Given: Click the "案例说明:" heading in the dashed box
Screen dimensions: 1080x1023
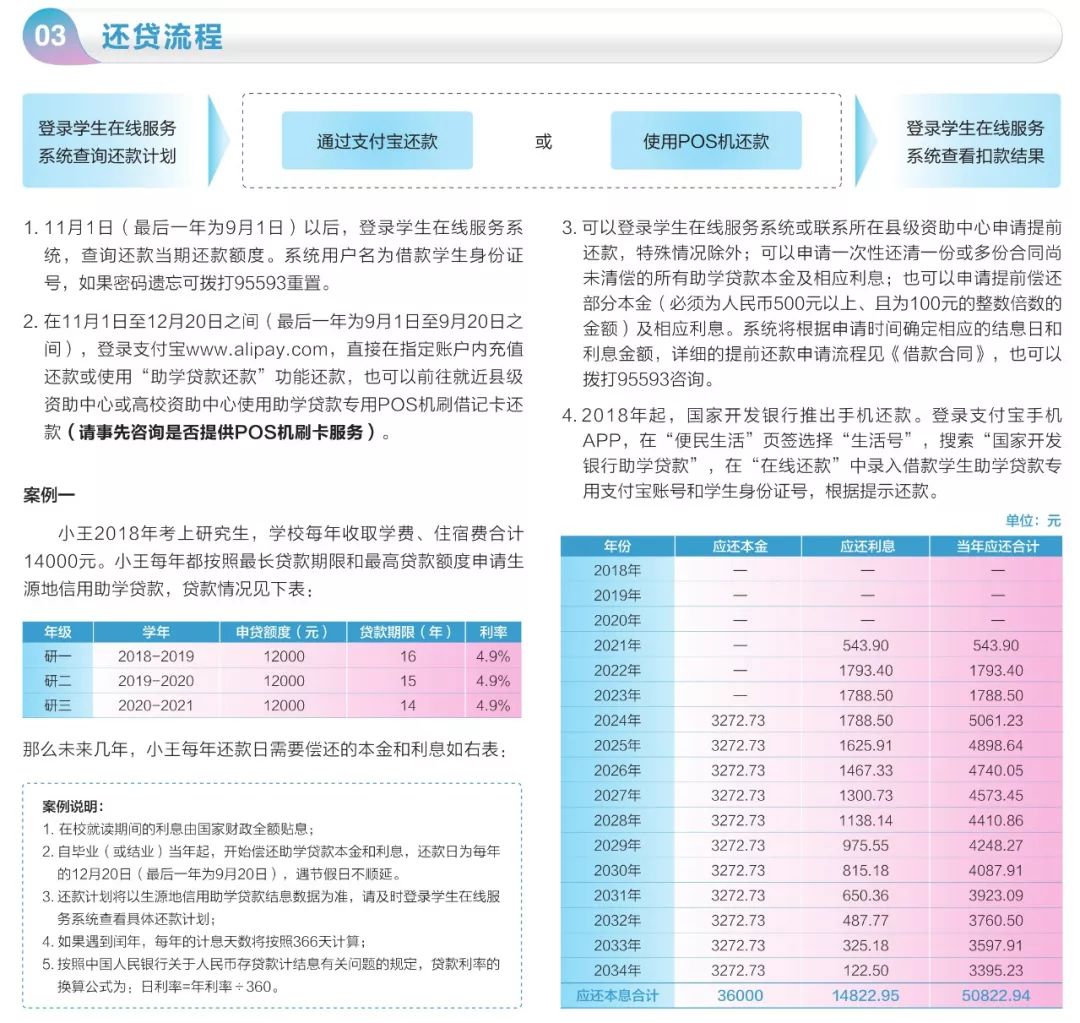Looking at the screenshot, I should pos(73,807).
